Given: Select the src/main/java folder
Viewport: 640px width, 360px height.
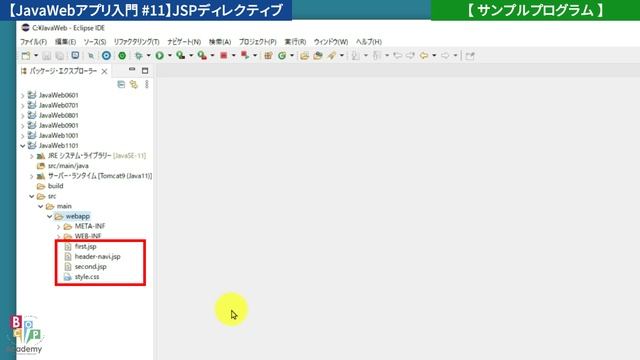Looking at the screenshot, I should (68, 166).
